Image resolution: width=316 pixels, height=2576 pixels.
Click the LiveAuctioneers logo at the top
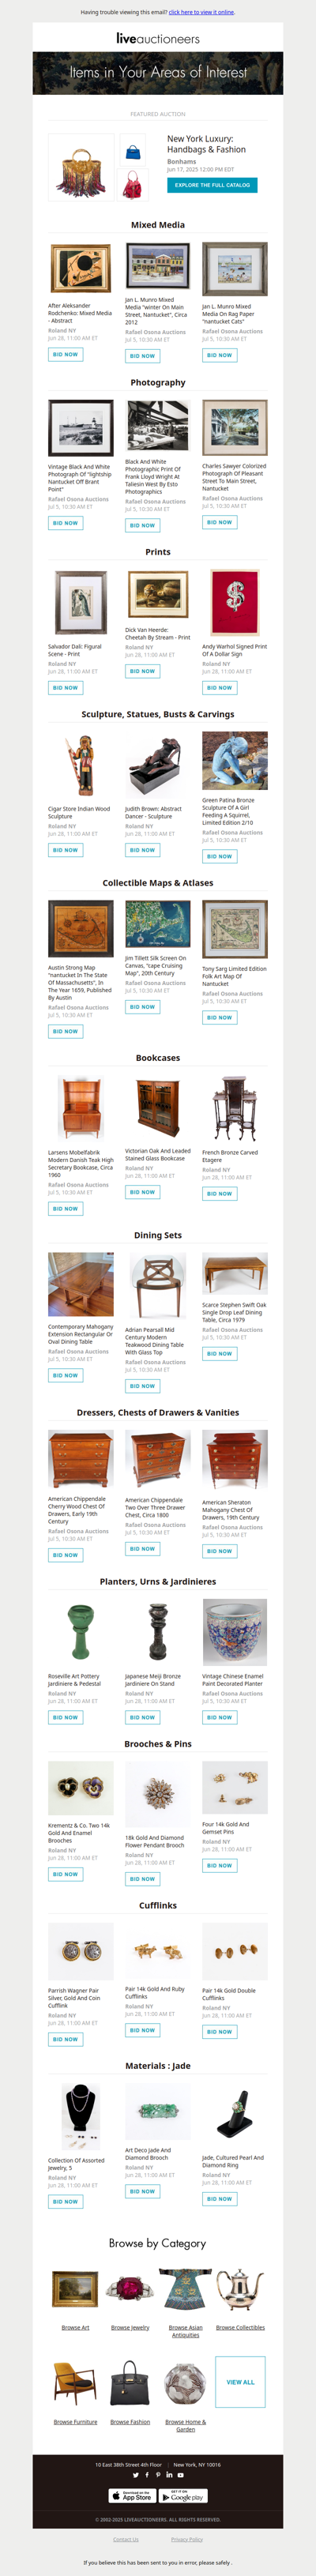click(158, 39)
